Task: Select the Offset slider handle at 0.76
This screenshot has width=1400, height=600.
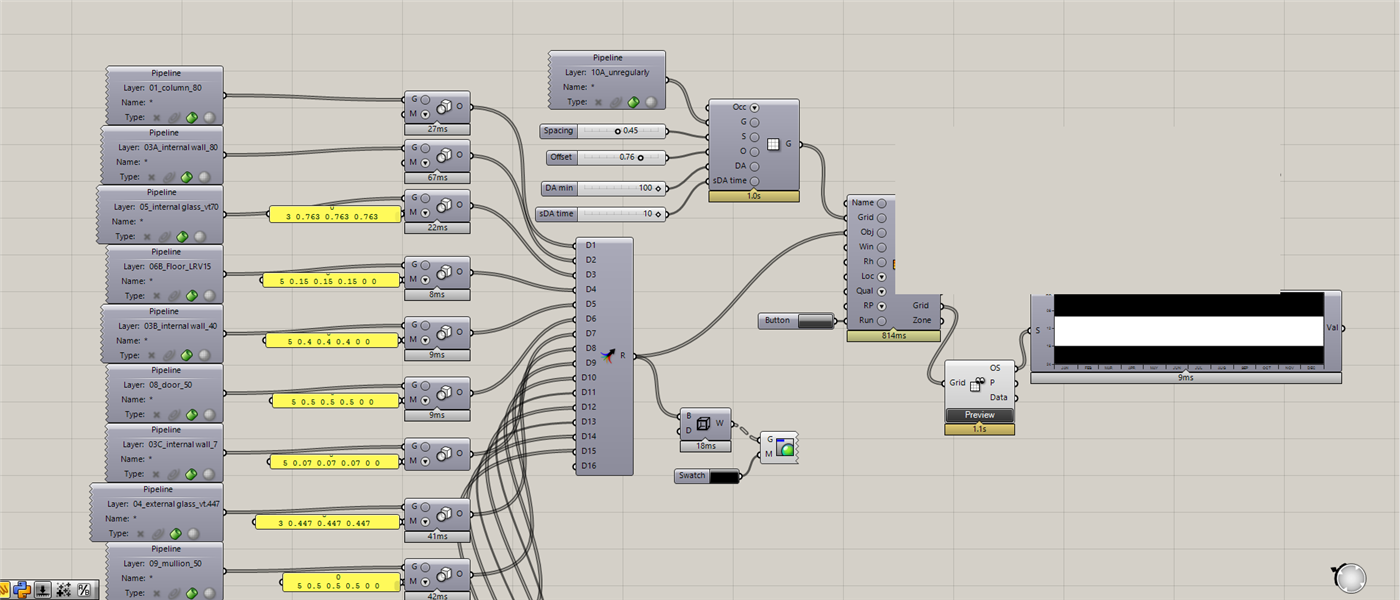Action: click(x=640, y=157)
